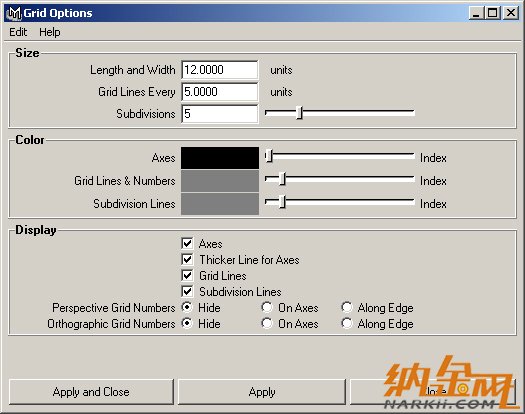This screenshot has width=525, height=414.
Task: Click the Subdivisions slider handle
Action: coord(300,113)
